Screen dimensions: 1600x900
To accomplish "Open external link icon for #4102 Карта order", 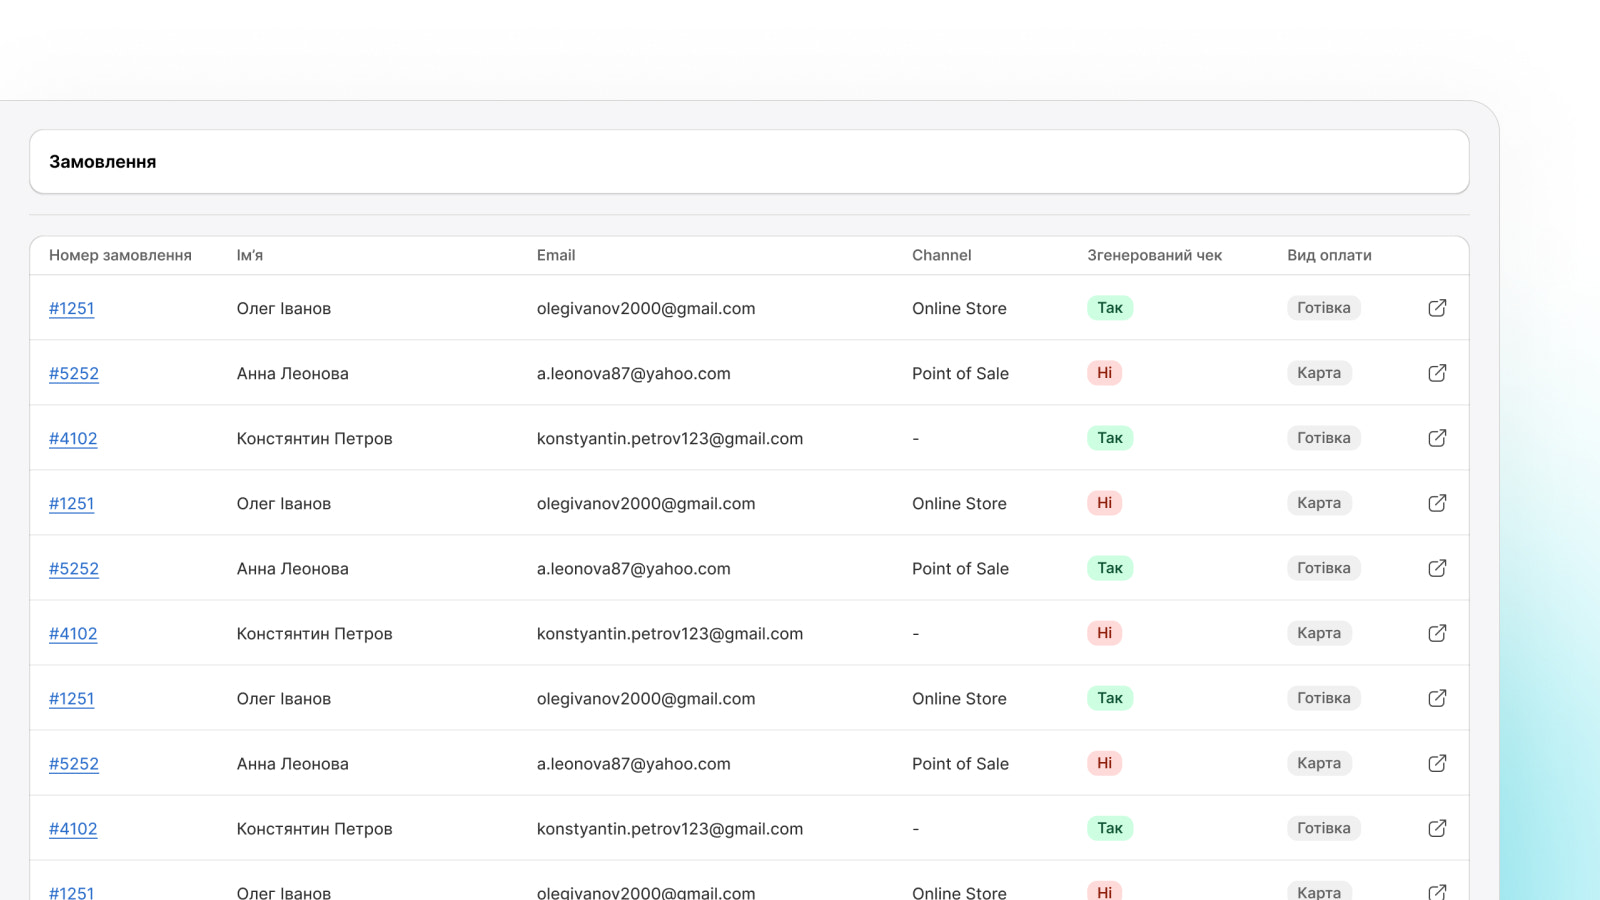I will 1437,633.
